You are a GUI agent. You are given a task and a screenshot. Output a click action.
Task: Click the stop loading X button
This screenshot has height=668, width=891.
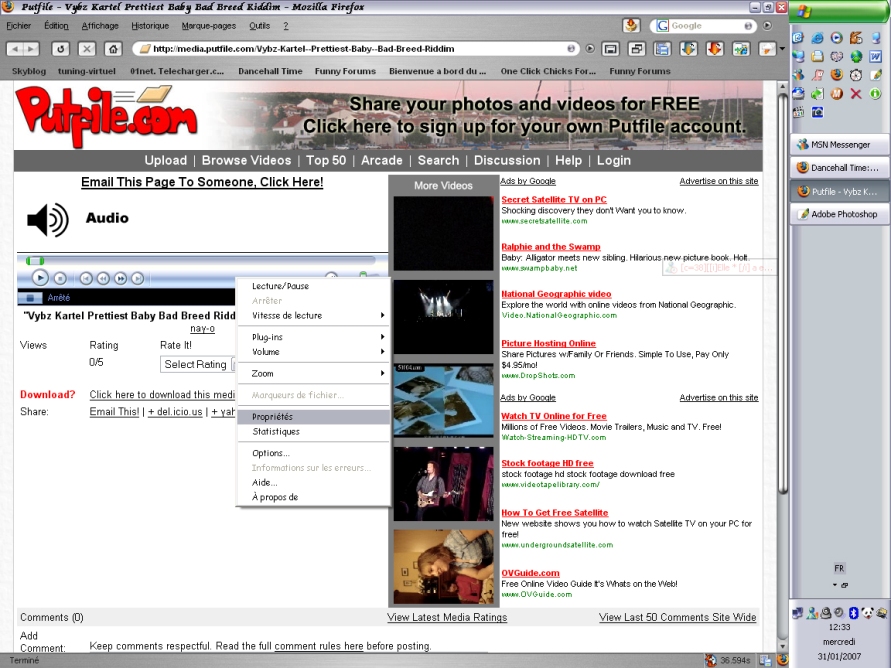coord(86,49)
